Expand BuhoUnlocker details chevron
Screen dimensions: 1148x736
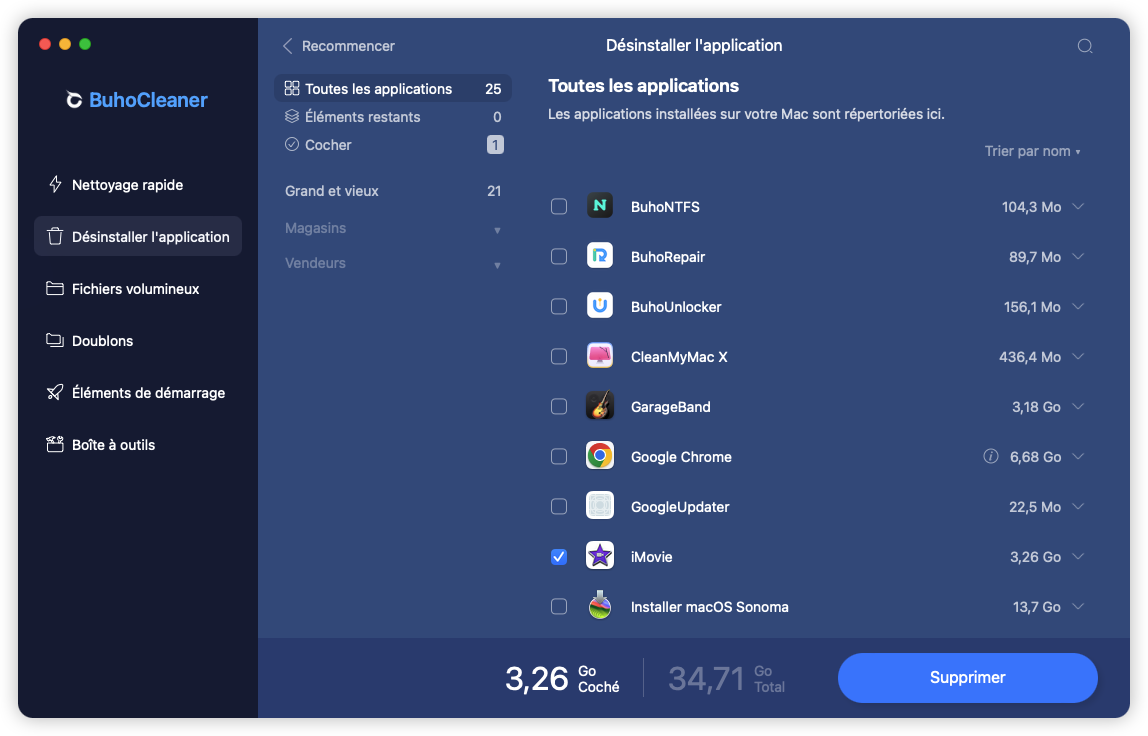coord(1078,306)
